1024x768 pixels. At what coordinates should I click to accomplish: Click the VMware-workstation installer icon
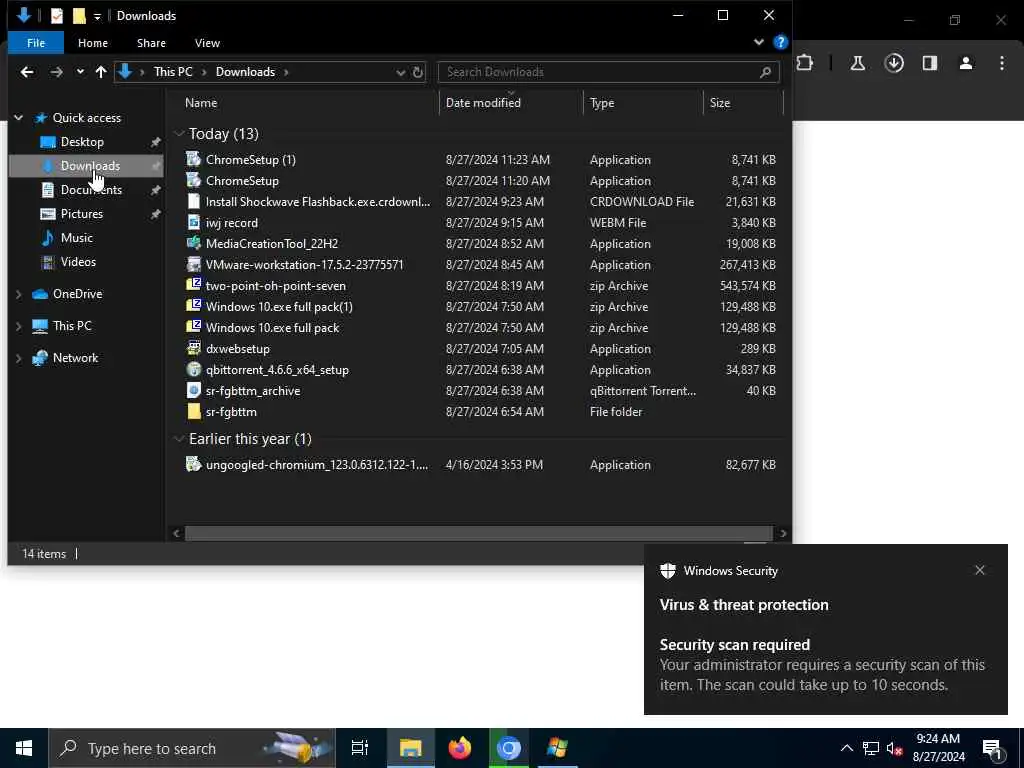[x=193, y=264]
